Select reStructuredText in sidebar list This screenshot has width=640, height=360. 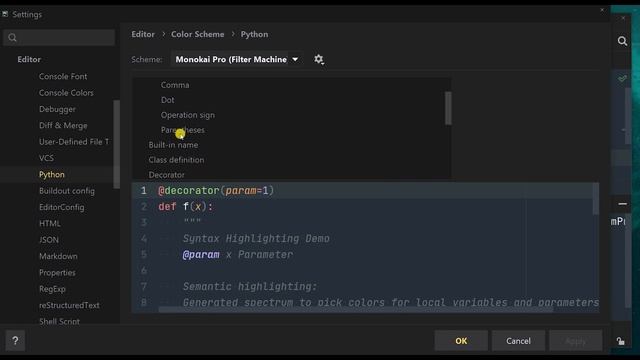pos(69,305)
